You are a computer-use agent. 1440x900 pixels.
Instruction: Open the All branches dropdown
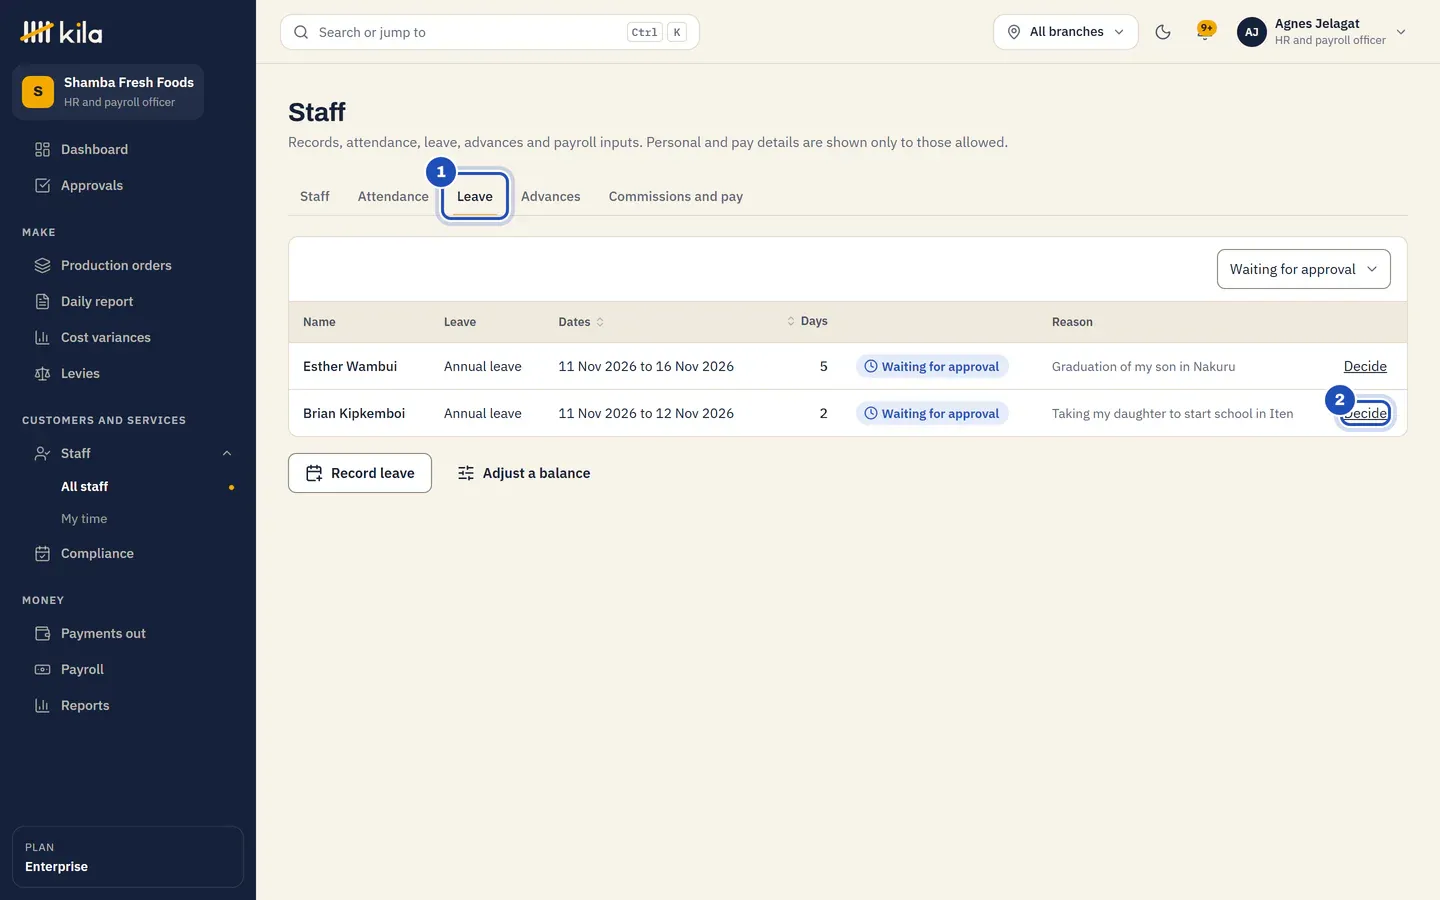pos(1066,32)
